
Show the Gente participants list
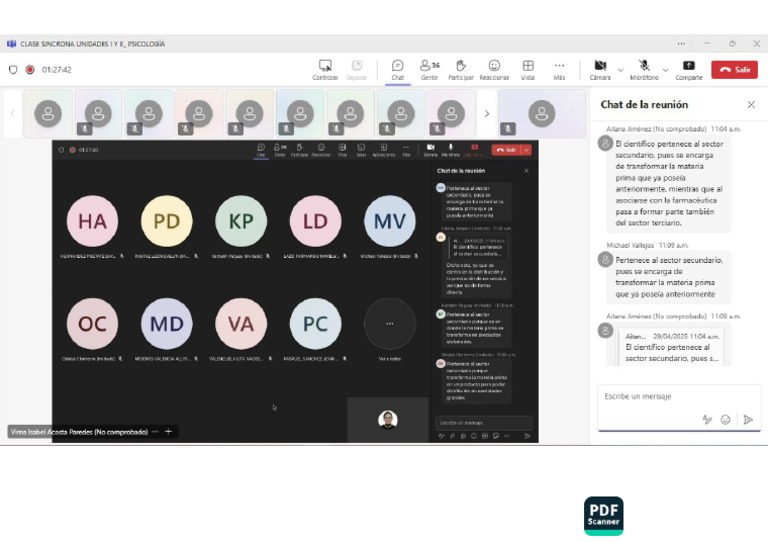(x=430, y=70)
